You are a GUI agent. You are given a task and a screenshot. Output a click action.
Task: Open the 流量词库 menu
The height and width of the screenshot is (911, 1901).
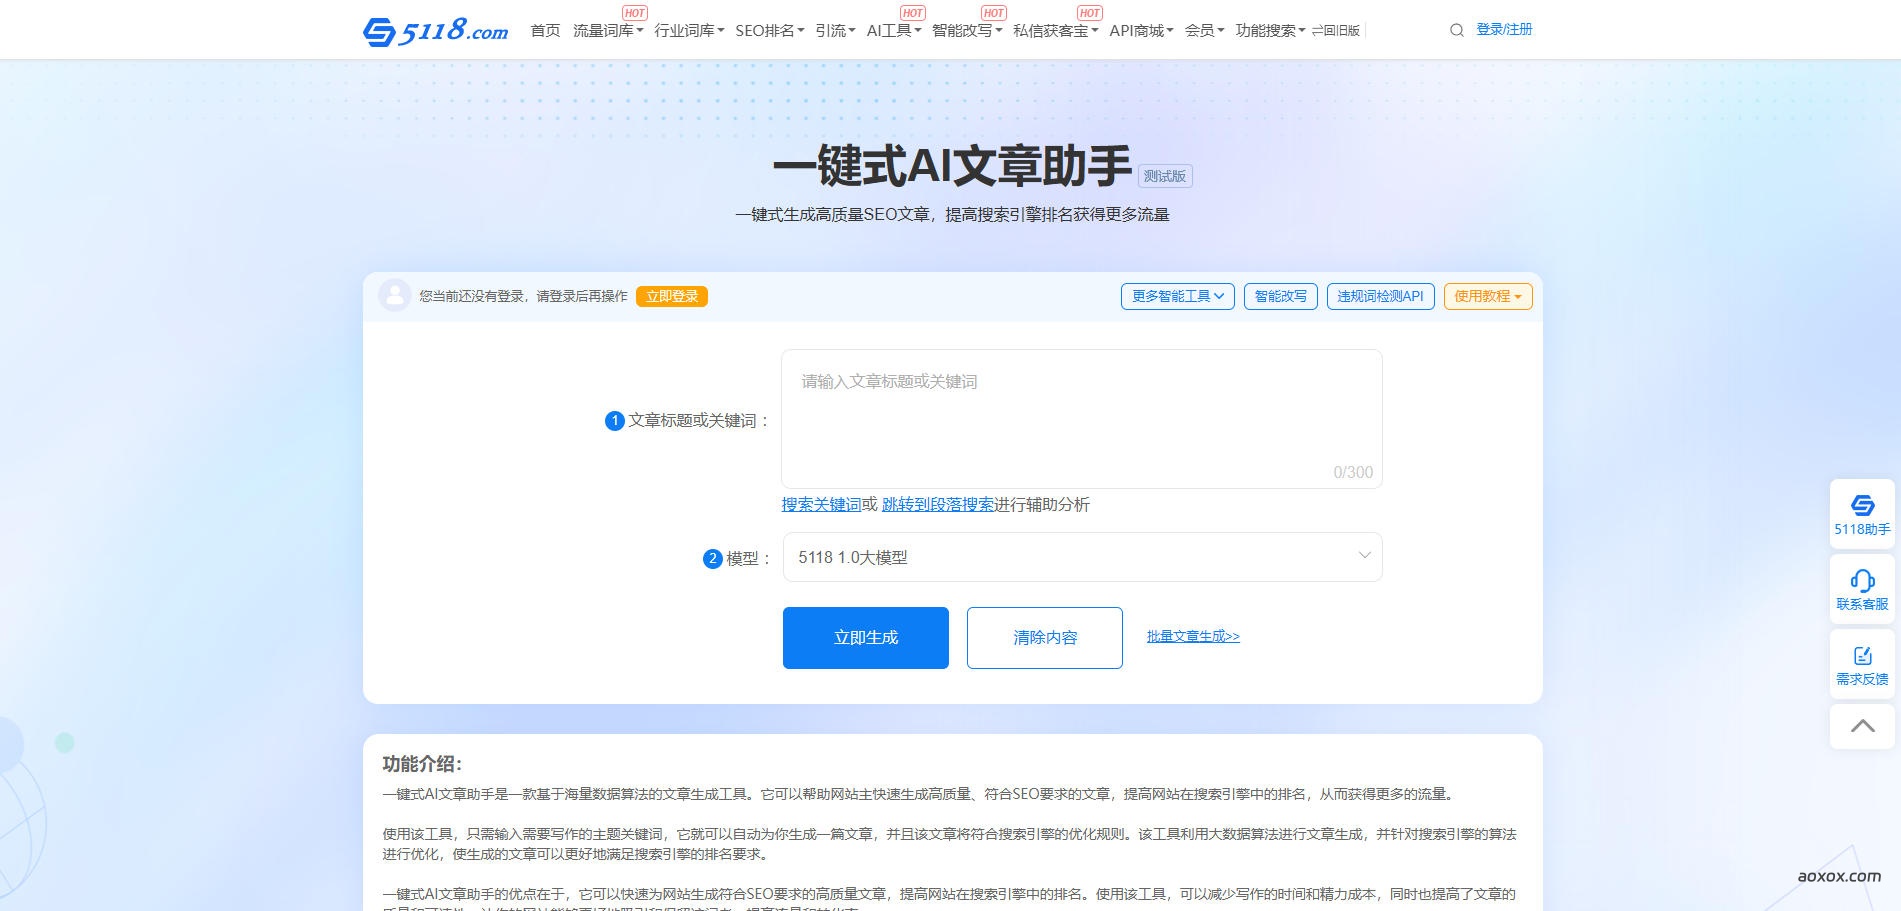[607, 31]
